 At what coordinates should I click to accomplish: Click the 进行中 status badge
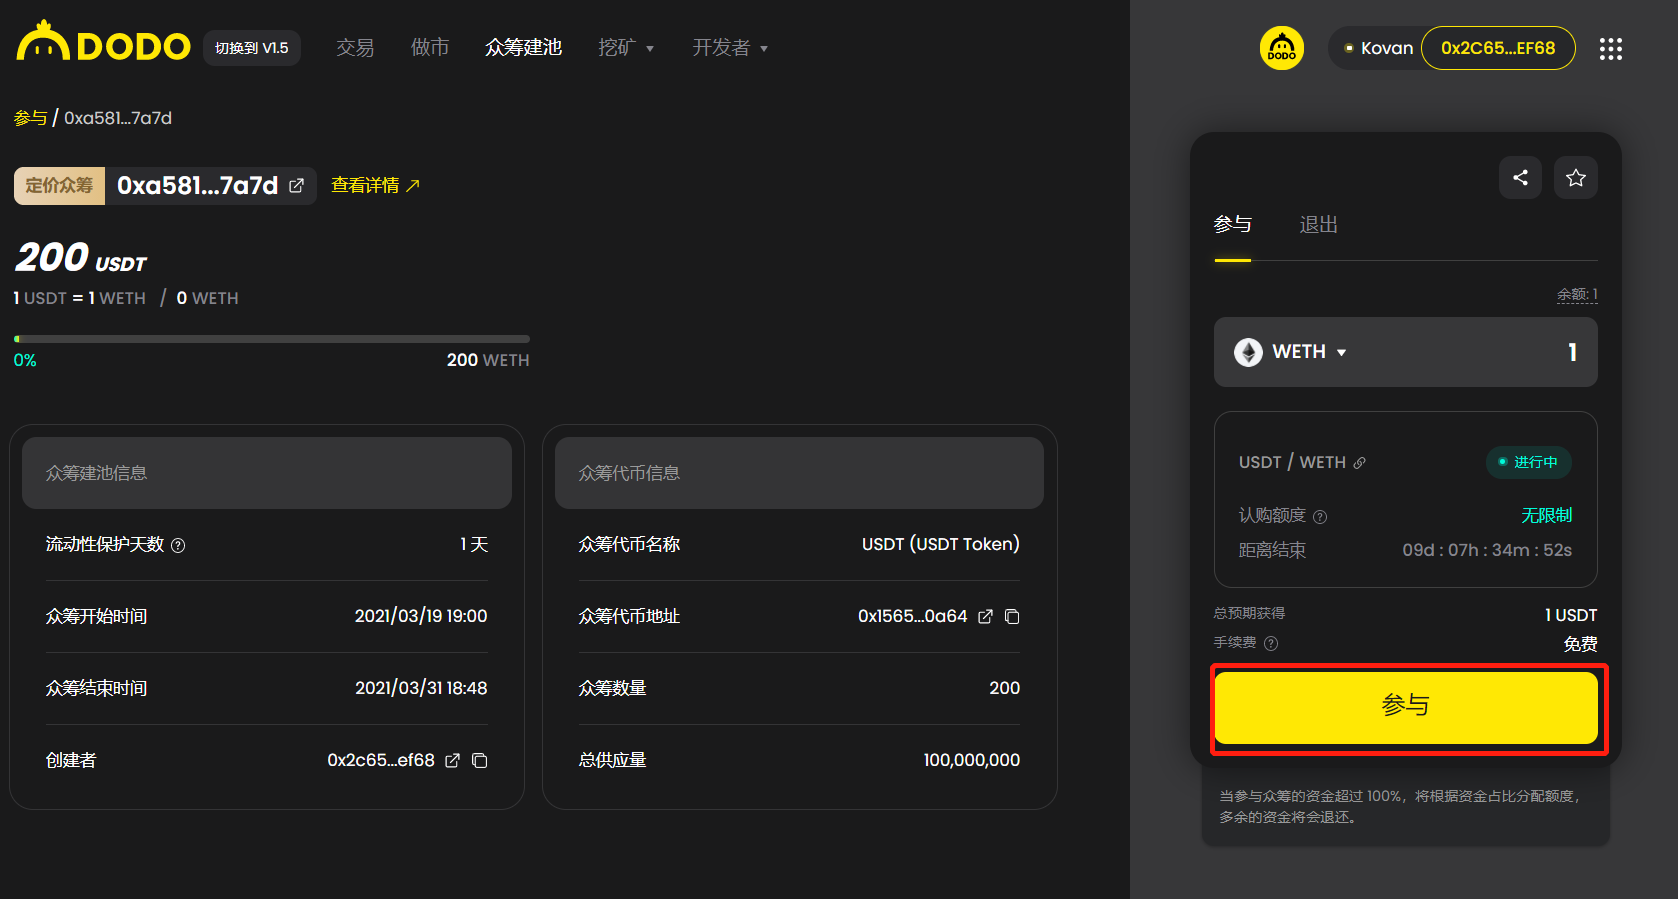[x=1528, y=462]
